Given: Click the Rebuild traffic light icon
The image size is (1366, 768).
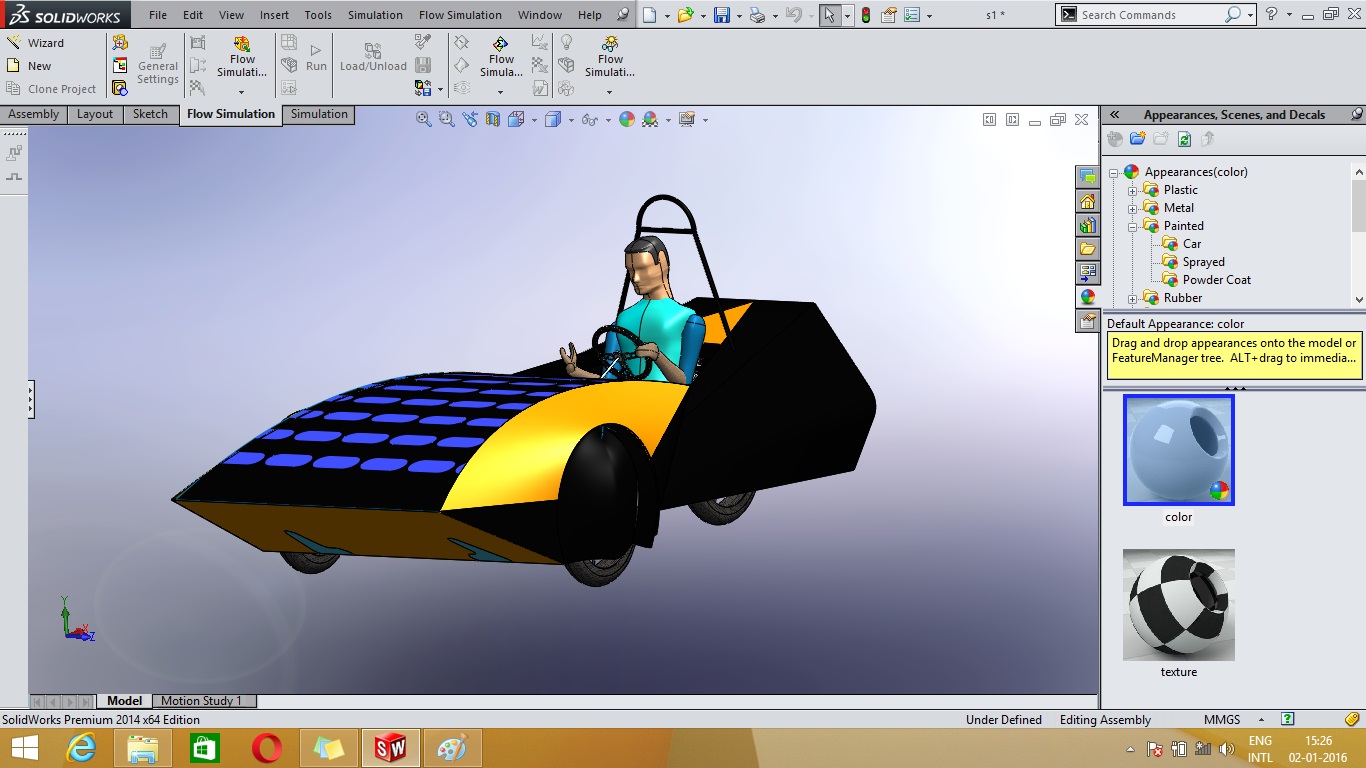Looking at the screenshot, I should click(x=865, y=15).
